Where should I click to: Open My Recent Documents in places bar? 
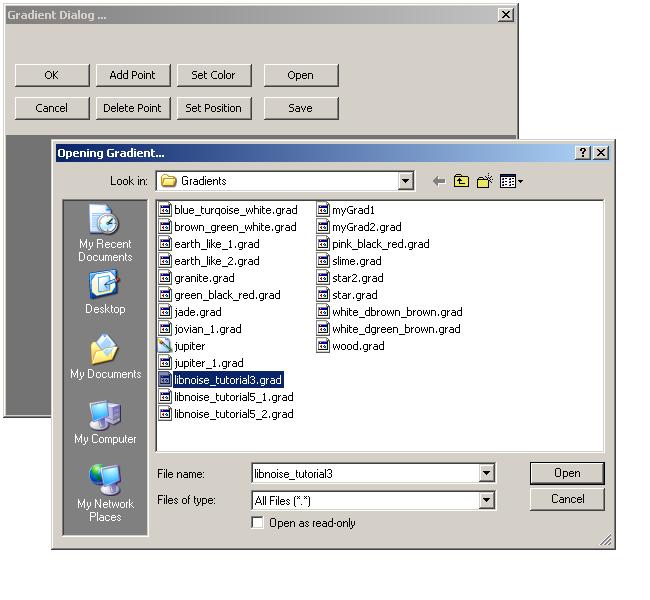point(105,233)
